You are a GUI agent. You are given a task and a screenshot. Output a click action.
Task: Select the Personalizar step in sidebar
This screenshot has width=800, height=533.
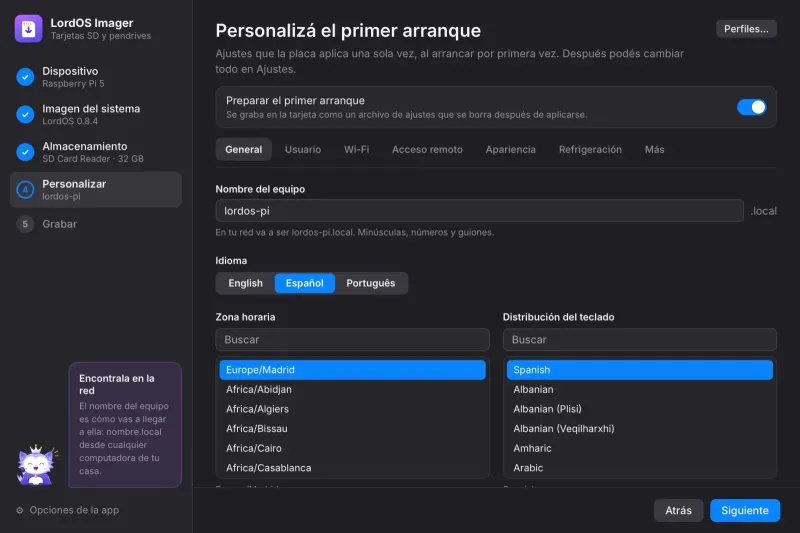96,190
